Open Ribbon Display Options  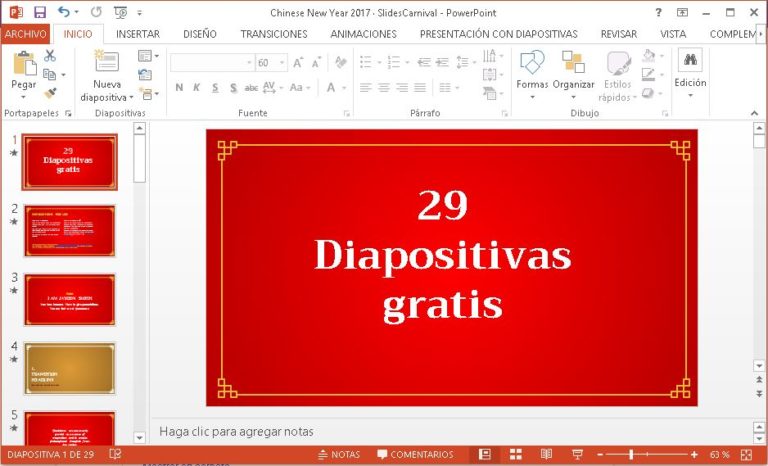[682, 13]
